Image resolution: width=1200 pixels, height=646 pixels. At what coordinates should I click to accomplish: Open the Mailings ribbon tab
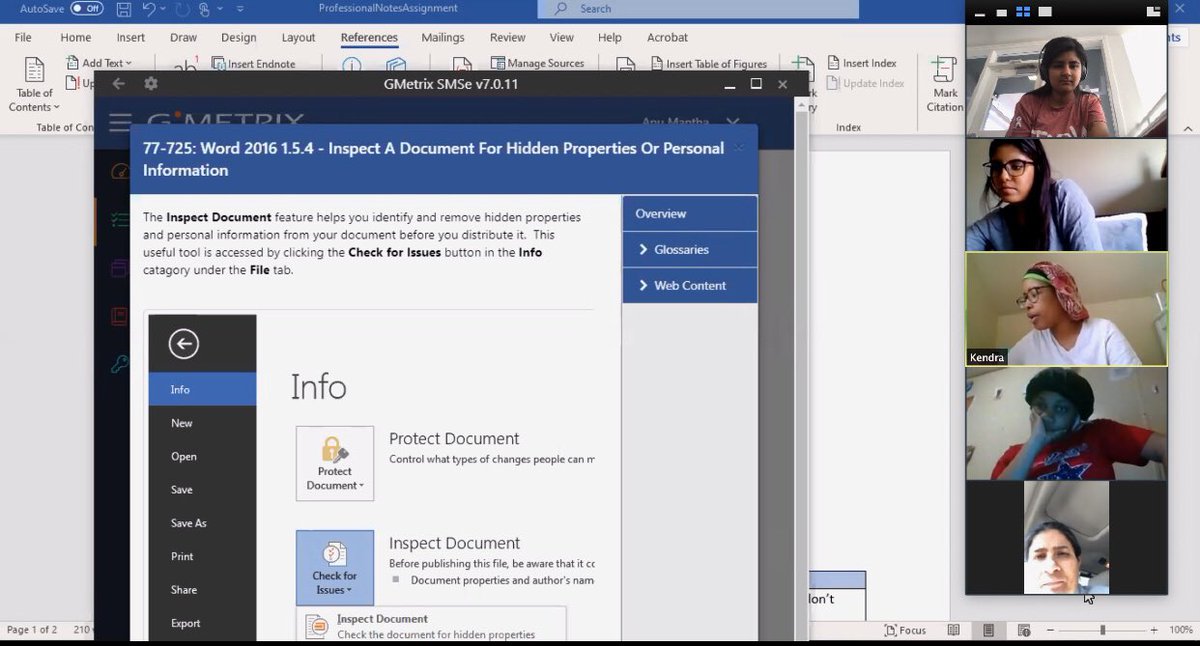coord(443,38)
